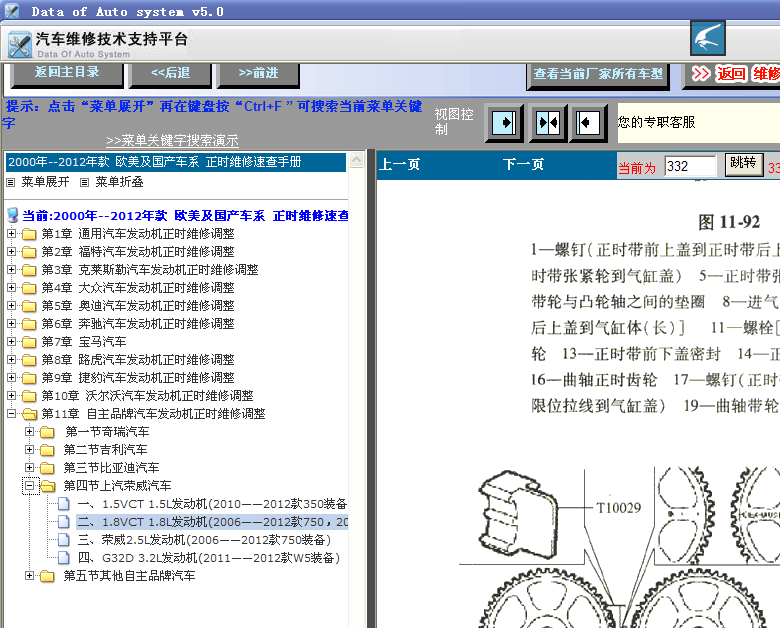
Task: Click the bird logo icon in header
Action: (707, 38)
